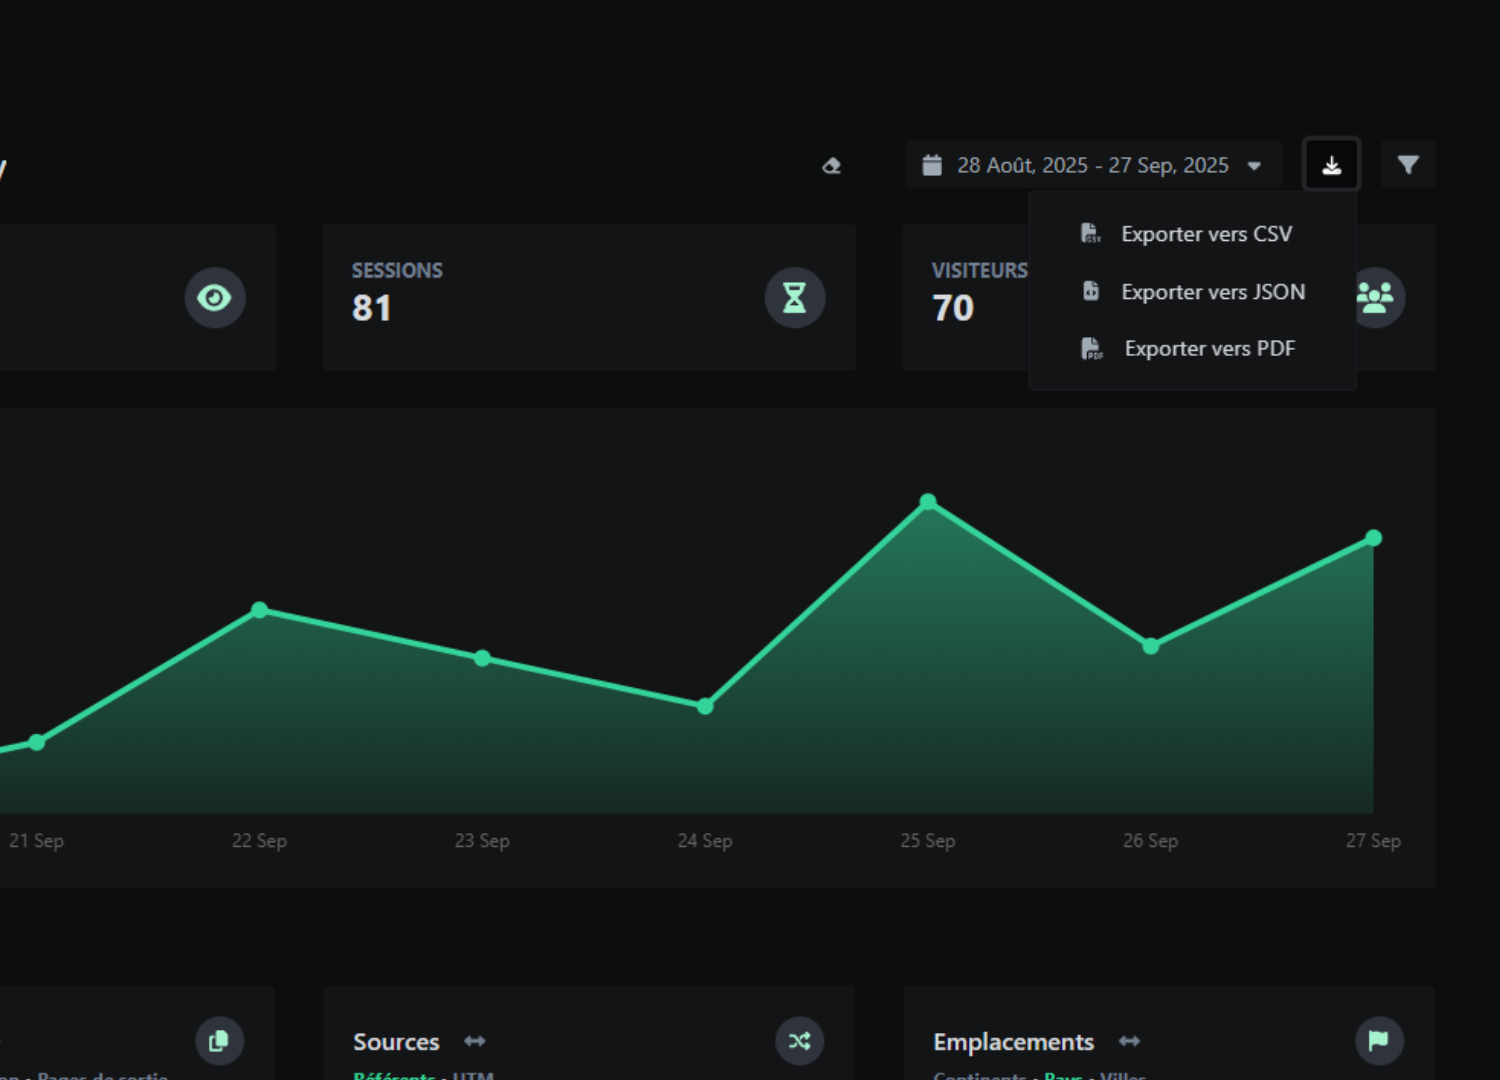1500x1080 pixels.
Task: Click the copy pages icon in bottom-left panel
Action: 219,1041
